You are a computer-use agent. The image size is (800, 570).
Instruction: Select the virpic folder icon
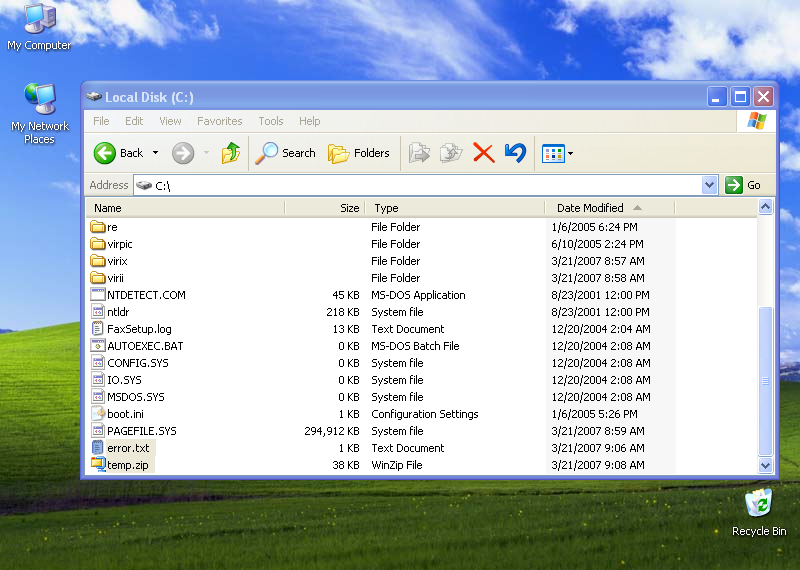click(97, 244)
